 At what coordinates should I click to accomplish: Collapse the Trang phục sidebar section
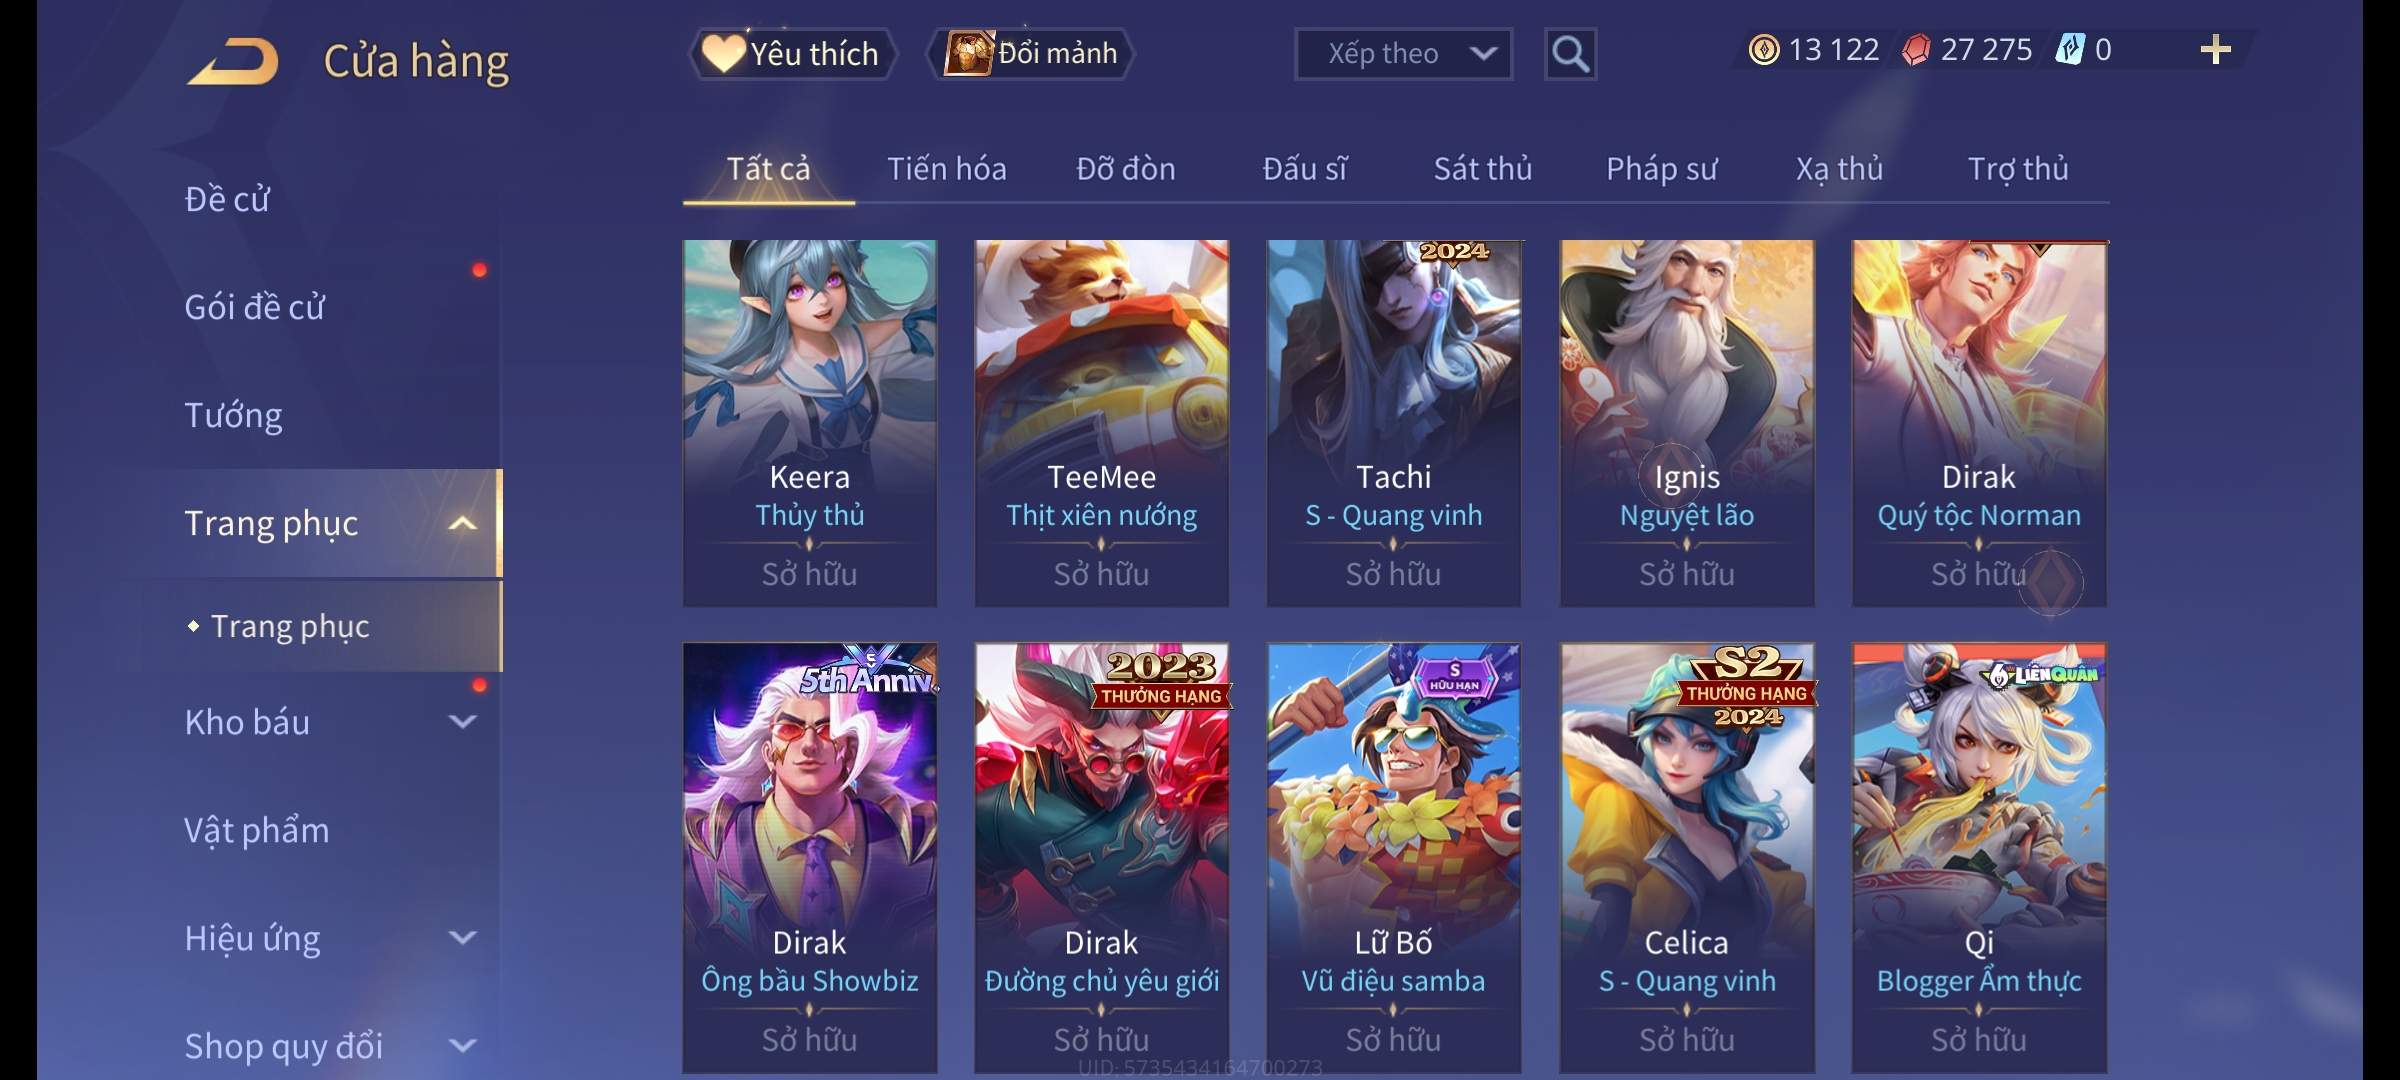(462, 523)
